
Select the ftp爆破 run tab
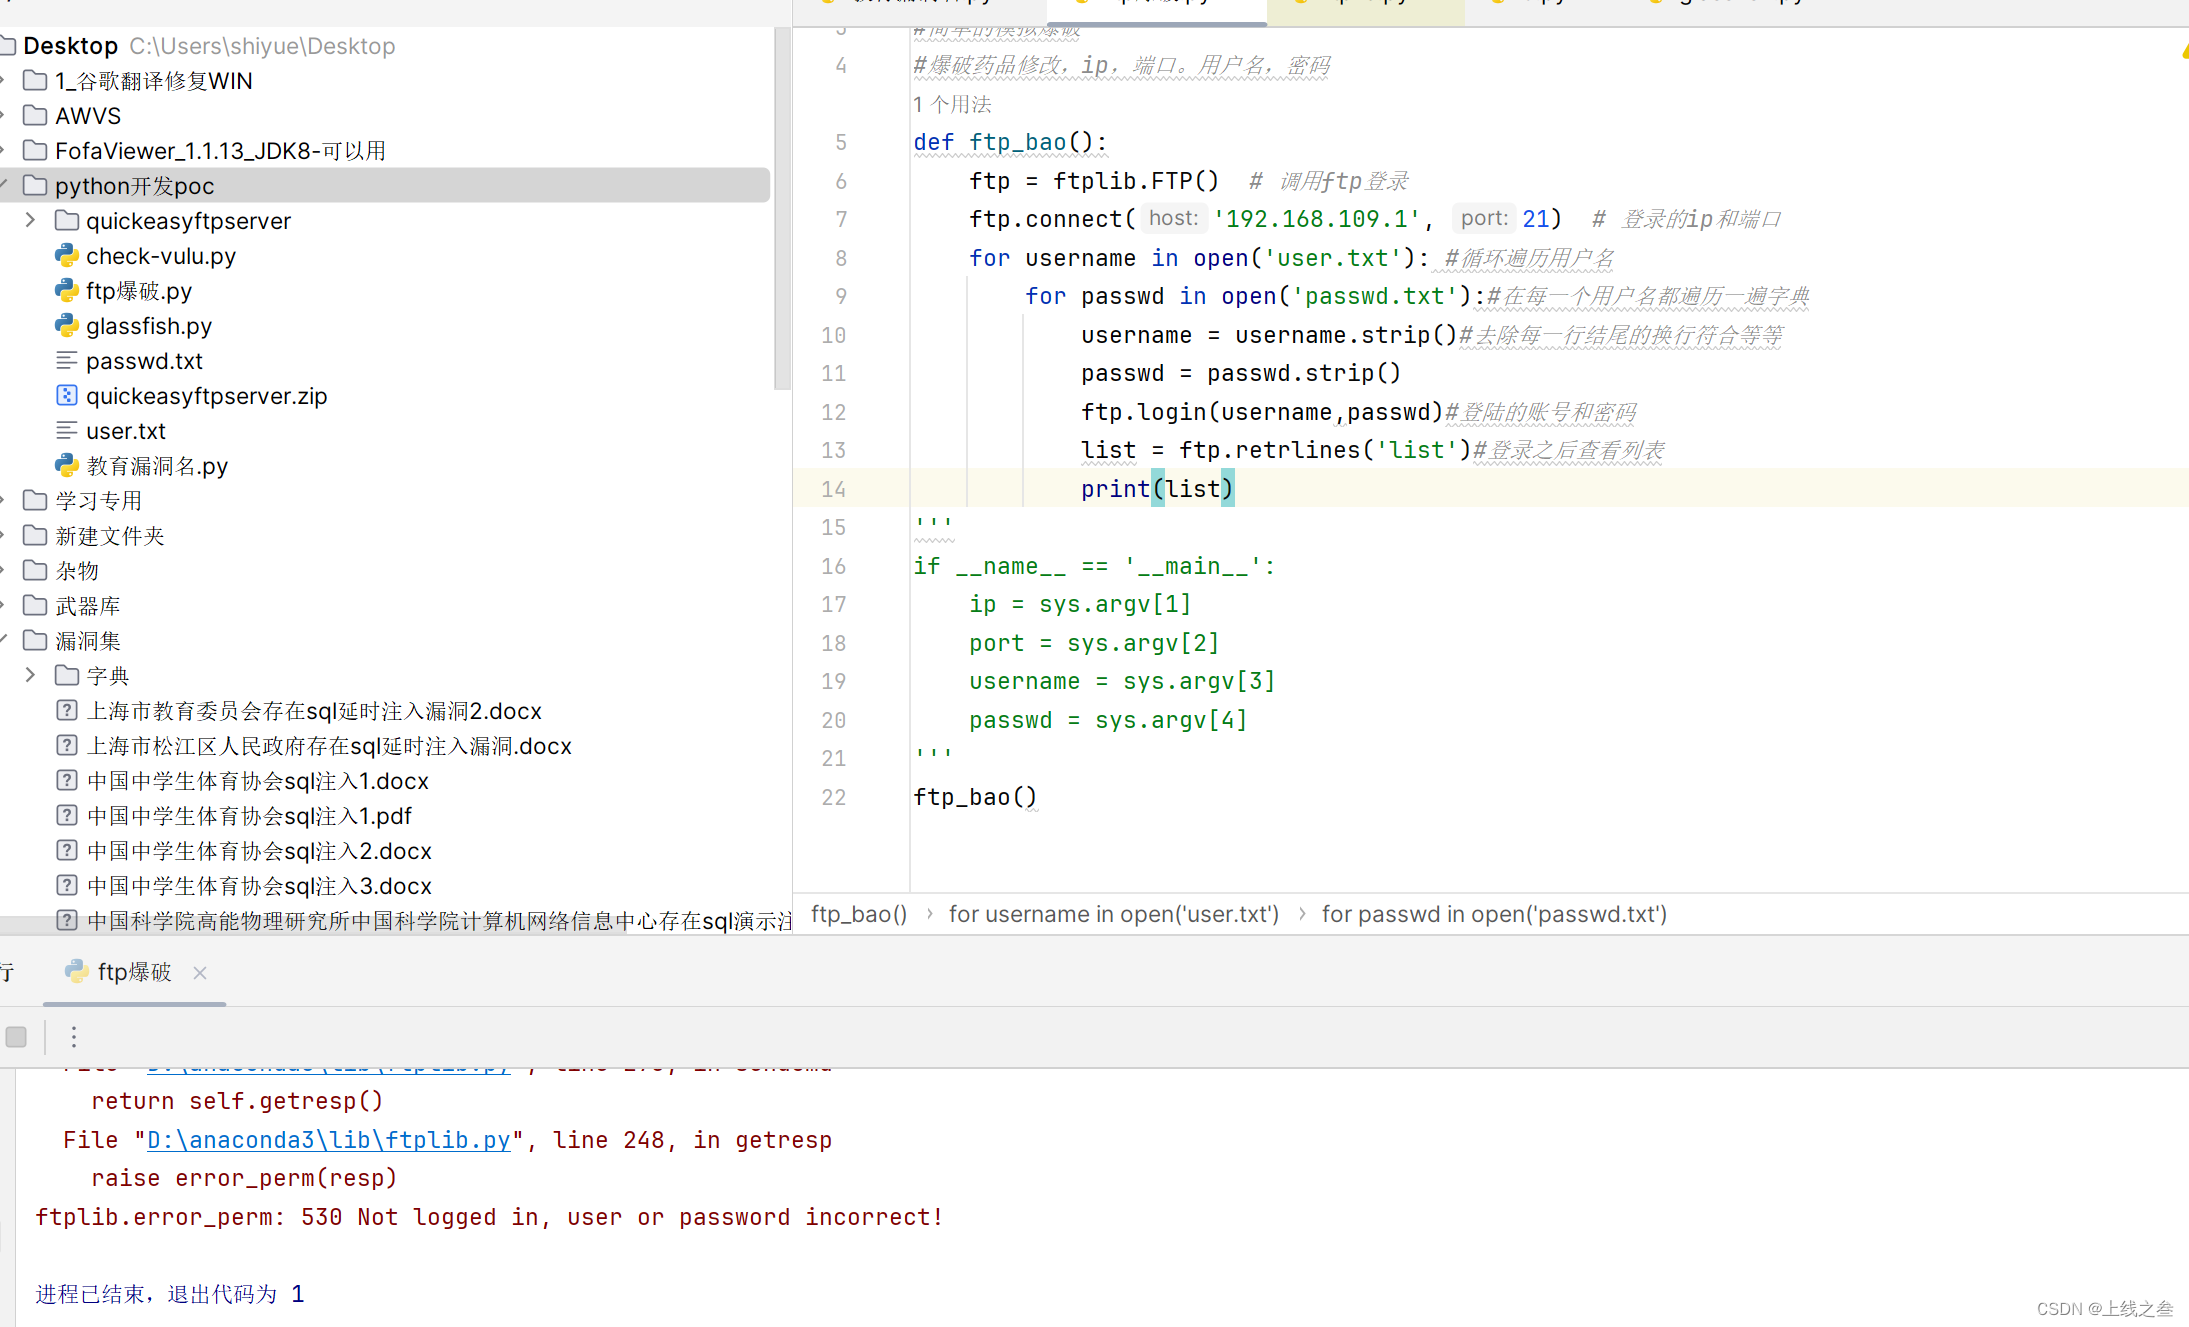tap(133, 972)
